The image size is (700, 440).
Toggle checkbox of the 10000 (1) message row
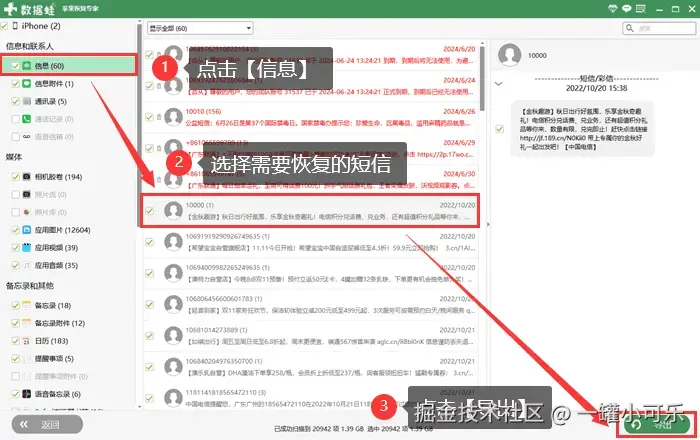[x=150, y=211]
